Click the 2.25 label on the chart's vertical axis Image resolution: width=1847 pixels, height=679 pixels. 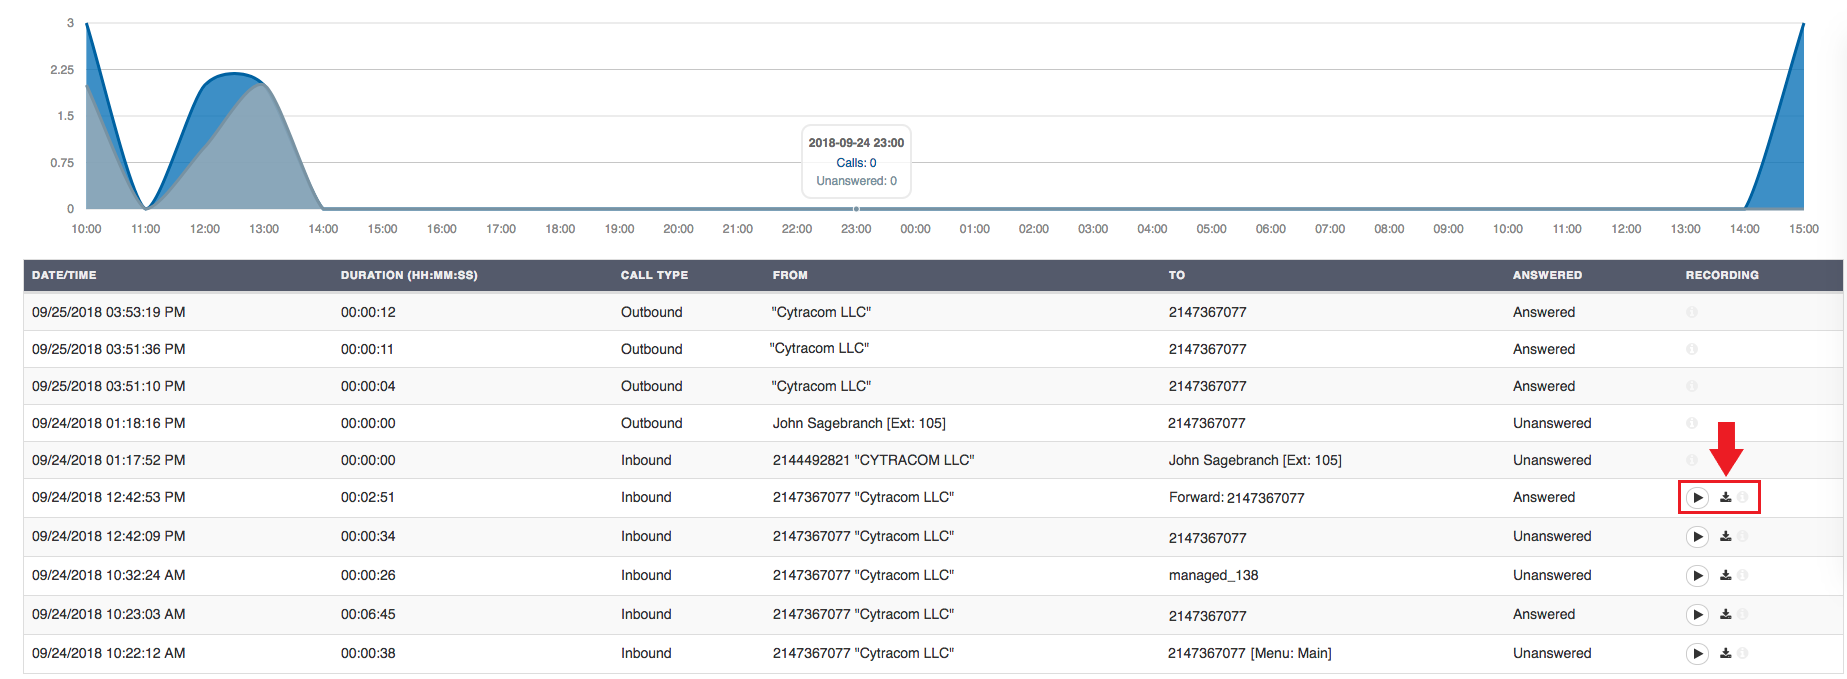(x=62, y=70)
